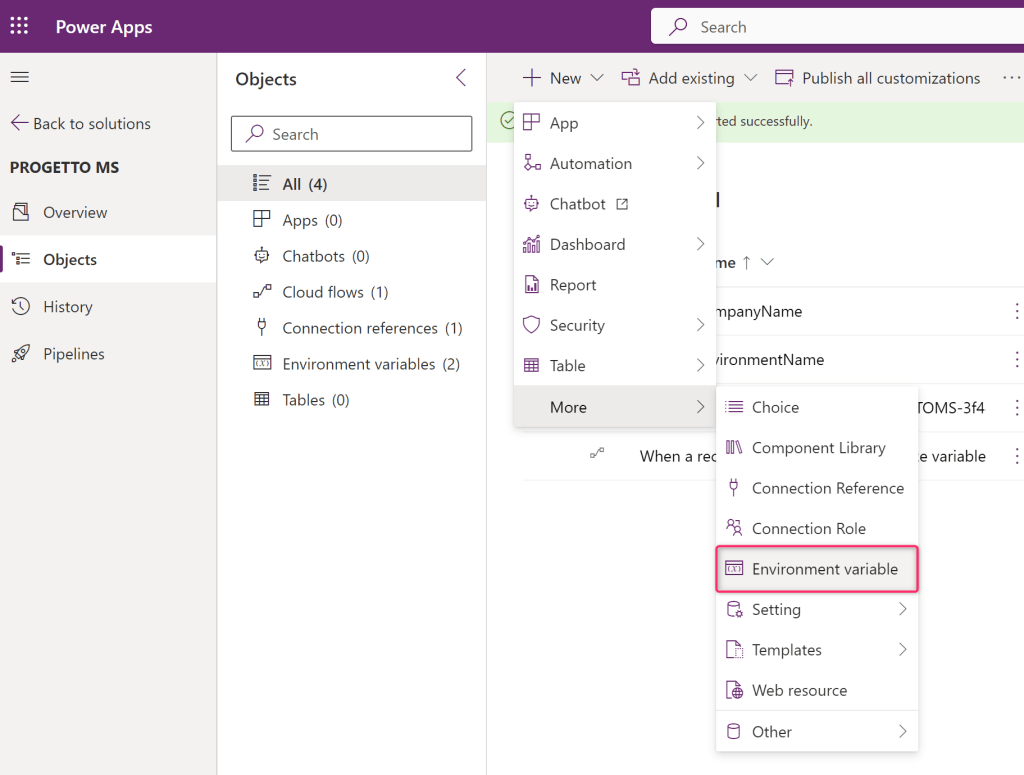Click the Back to solutions arrow
The height and width of the screenshot is (775, 1024).
(20, 123)
